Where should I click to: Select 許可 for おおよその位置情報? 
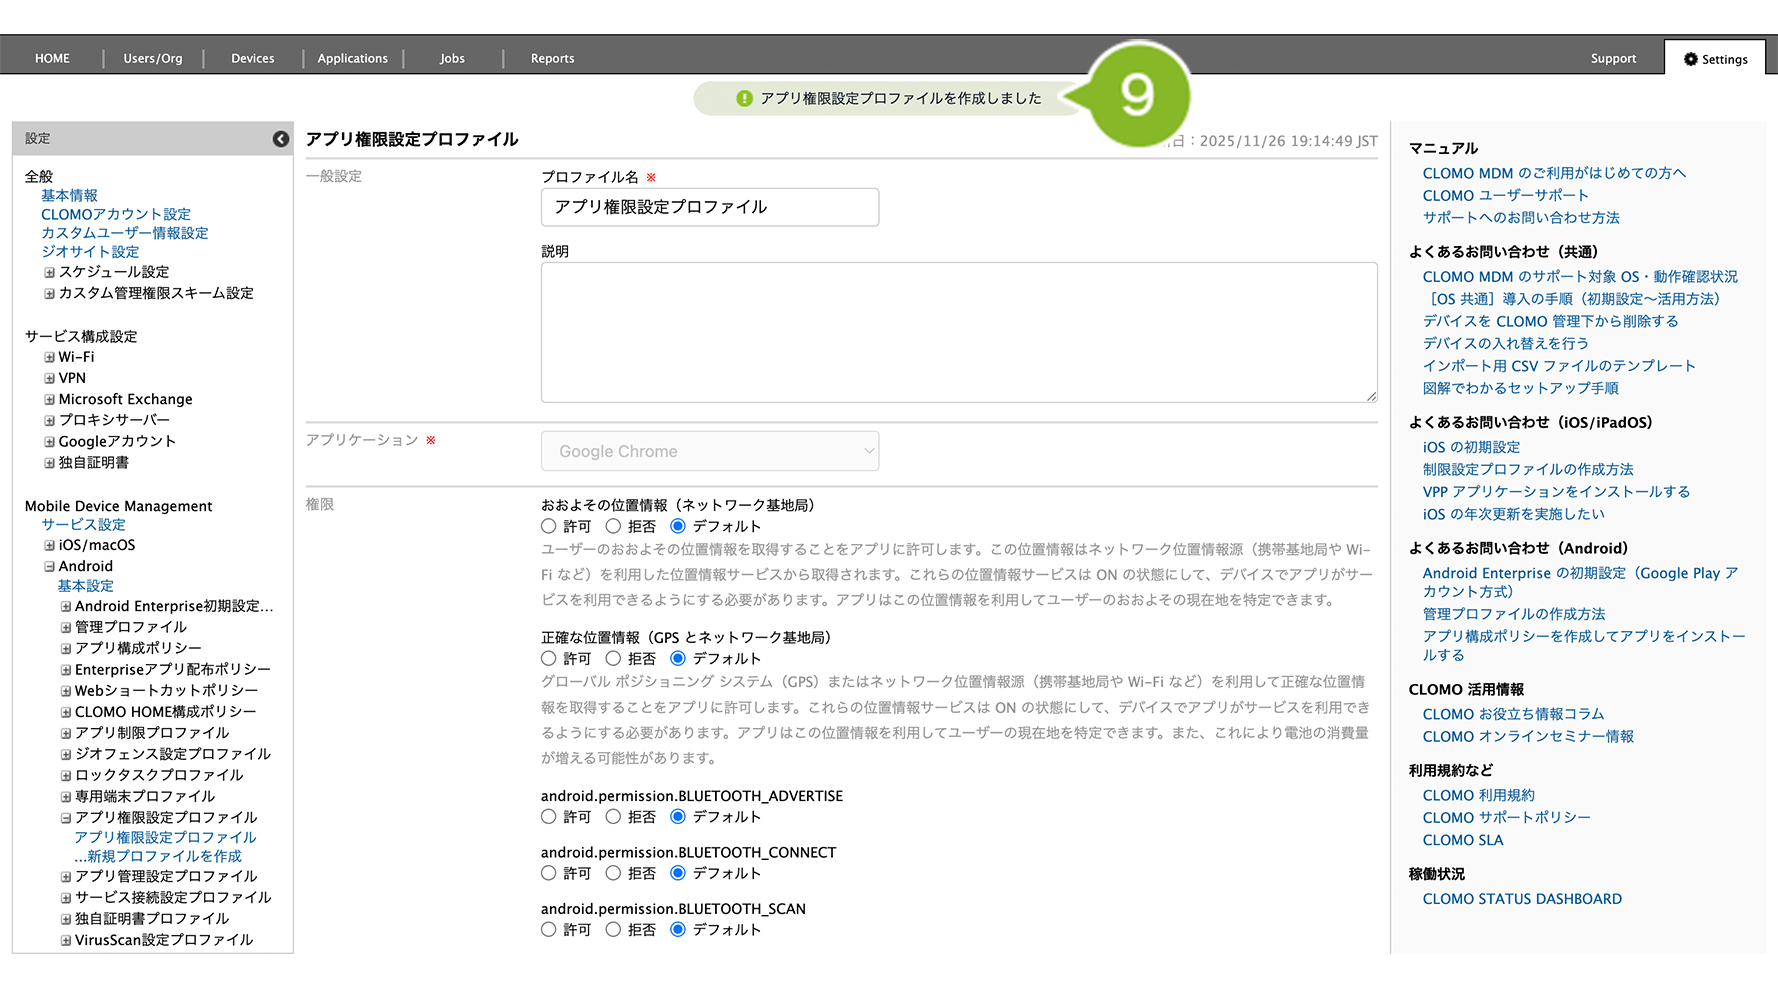(x=549, y=526)
